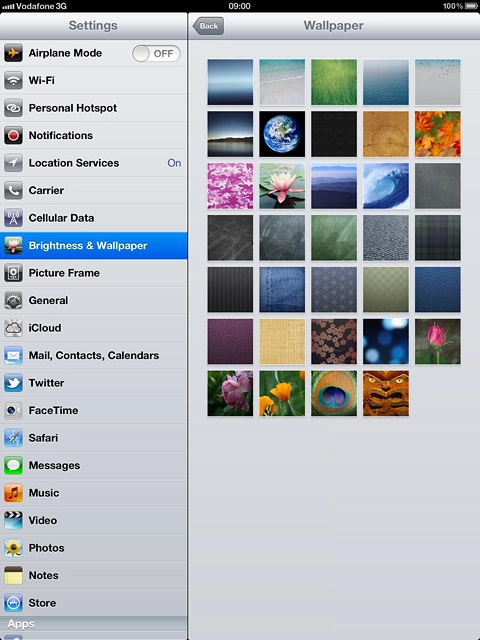
Task: Tap the Wi-Fi settings icon
Action: (13, 80)
